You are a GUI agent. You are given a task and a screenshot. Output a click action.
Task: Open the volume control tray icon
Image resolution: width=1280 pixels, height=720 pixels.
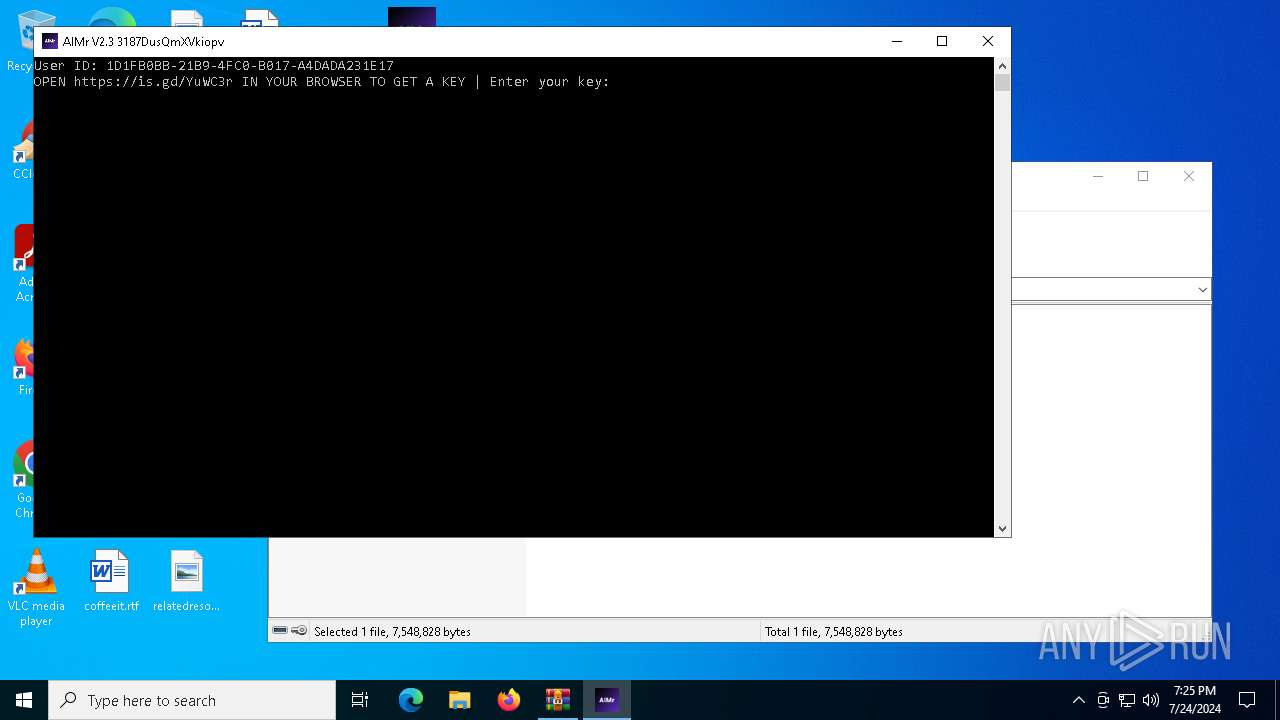[1151, 700]
